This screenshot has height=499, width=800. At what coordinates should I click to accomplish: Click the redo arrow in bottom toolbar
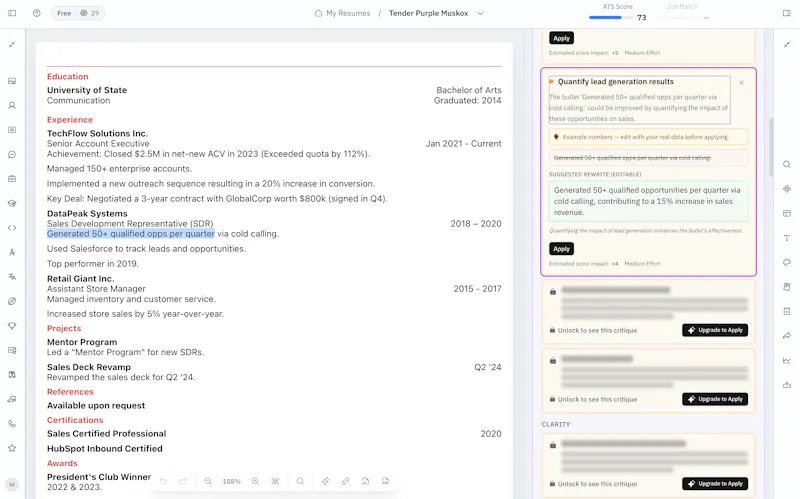coord(183,481)
